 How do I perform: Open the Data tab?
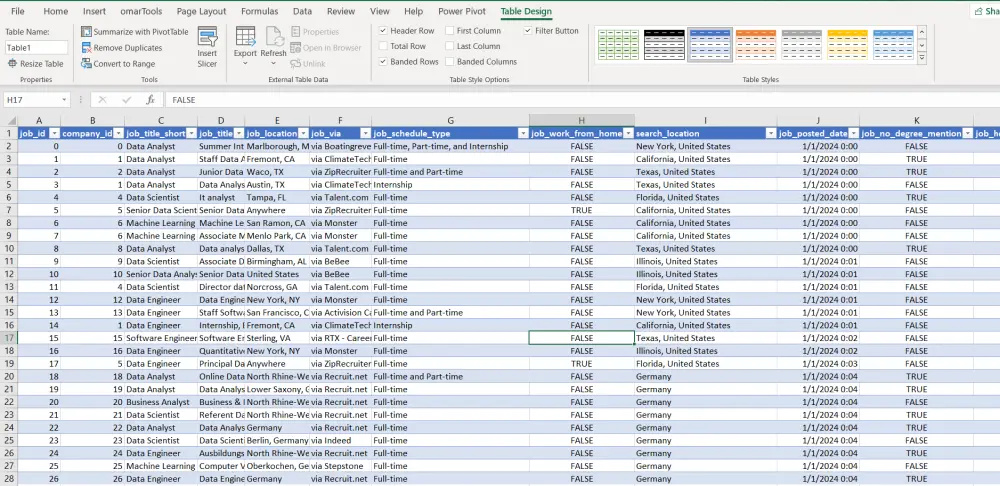click(302, 11)
